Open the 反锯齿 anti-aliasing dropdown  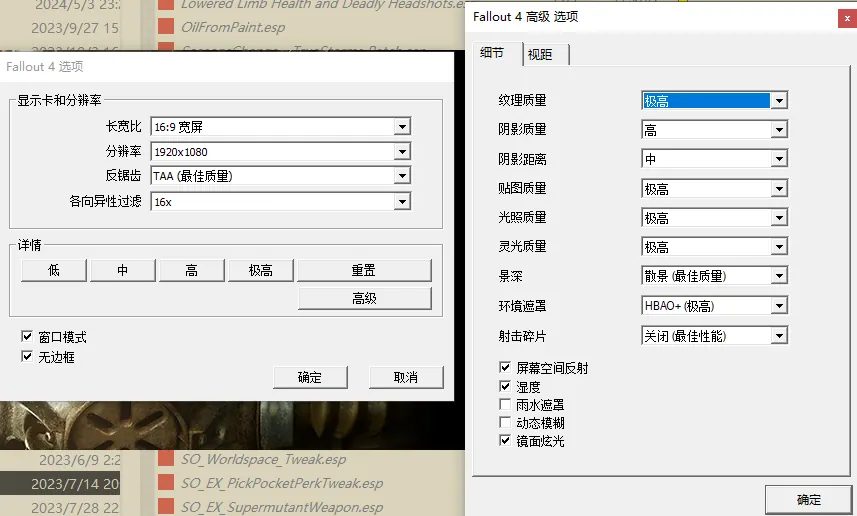tap(281, 175)
